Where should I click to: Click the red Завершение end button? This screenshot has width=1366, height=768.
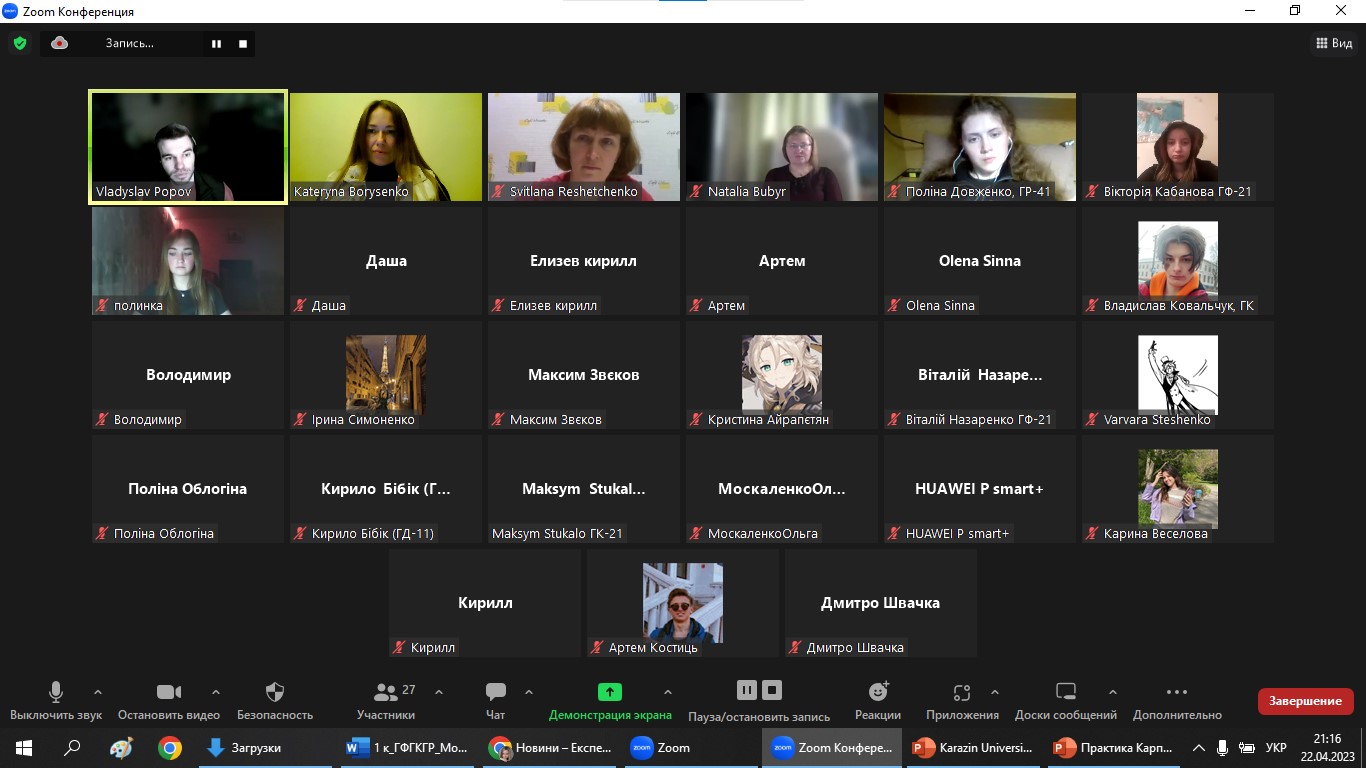(1305, 701)
